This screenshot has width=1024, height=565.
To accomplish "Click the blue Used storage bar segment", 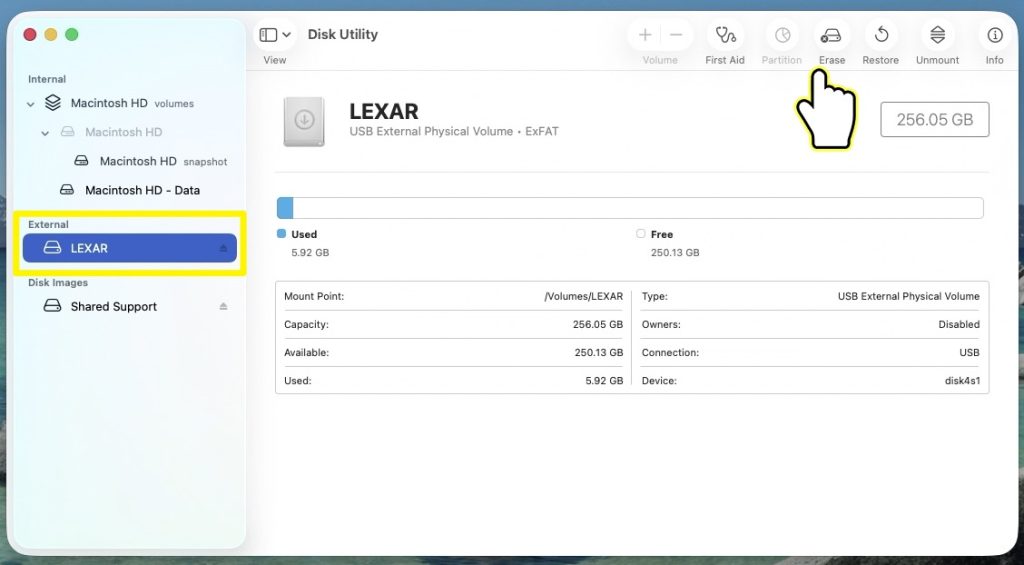I will 285,208.
